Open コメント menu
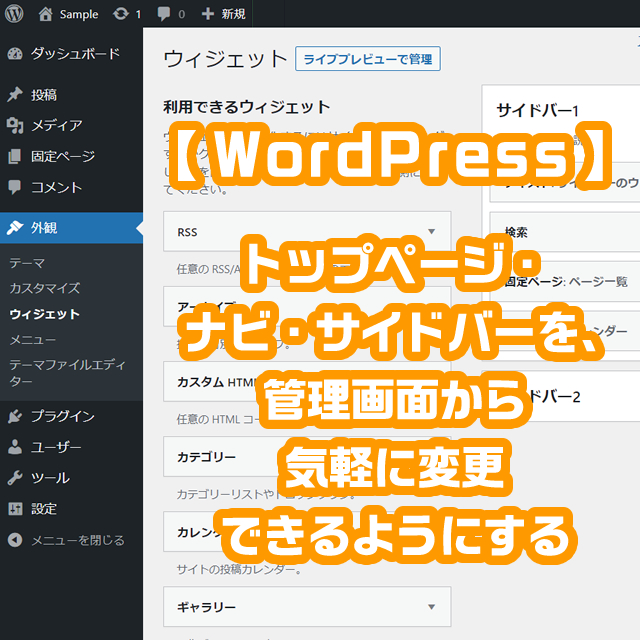Screen dimensions: 640x640 click(71, 187)
